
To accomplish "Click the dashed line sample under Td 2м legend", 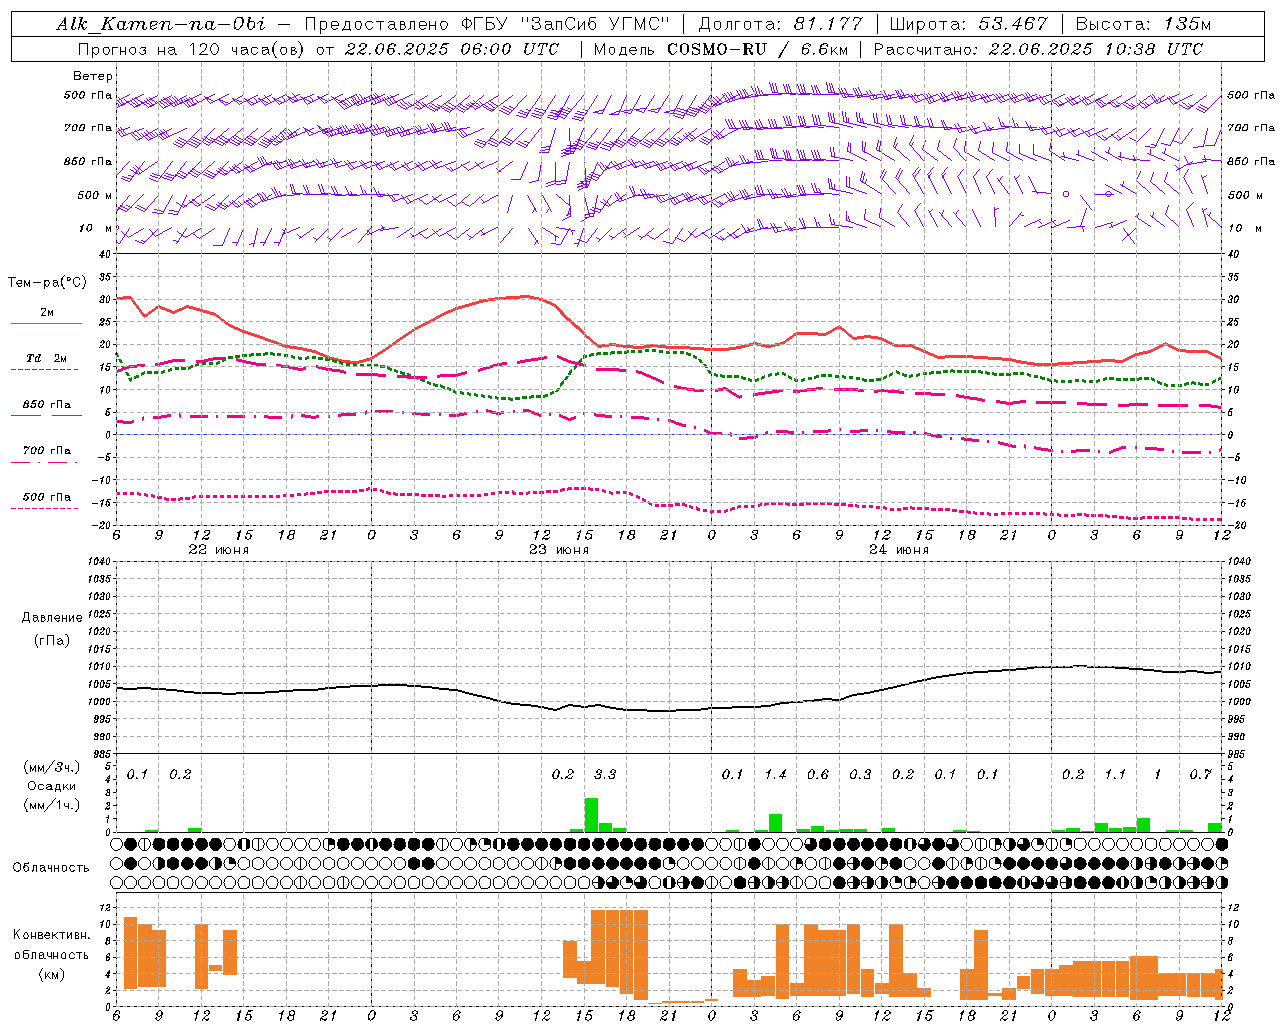I will [46, 370].
